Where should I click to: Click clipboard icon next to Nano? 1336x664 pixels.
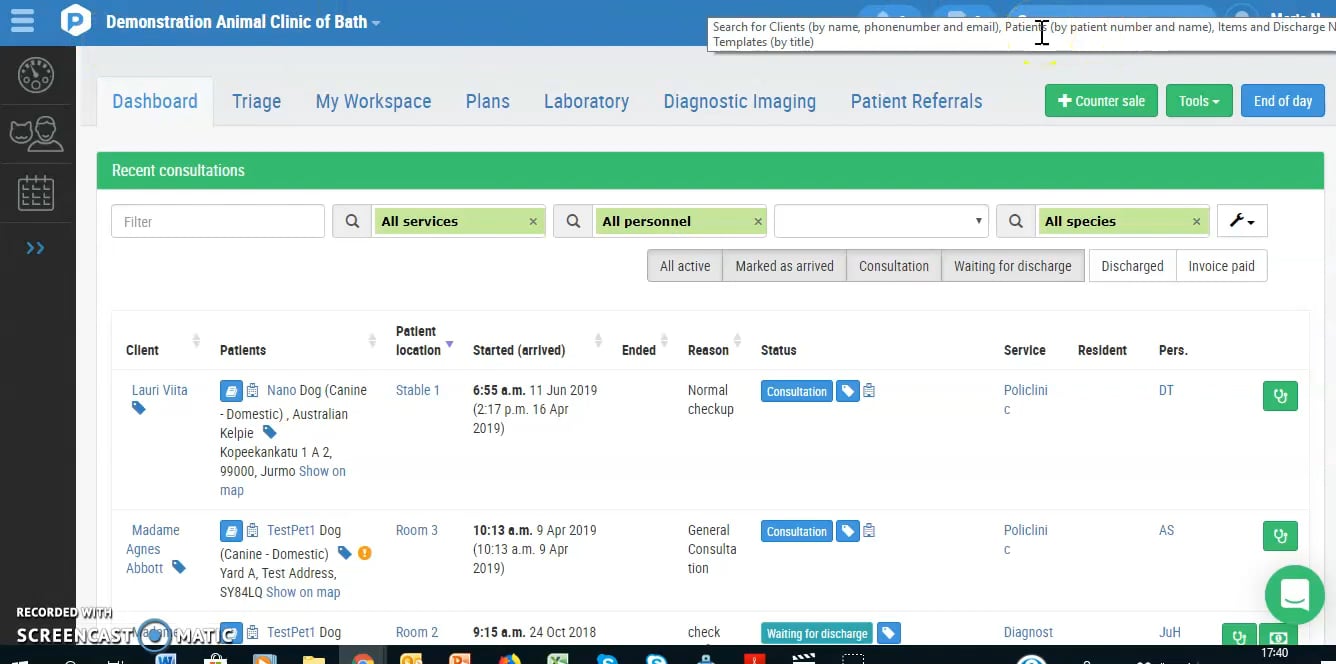coord(253,391)
